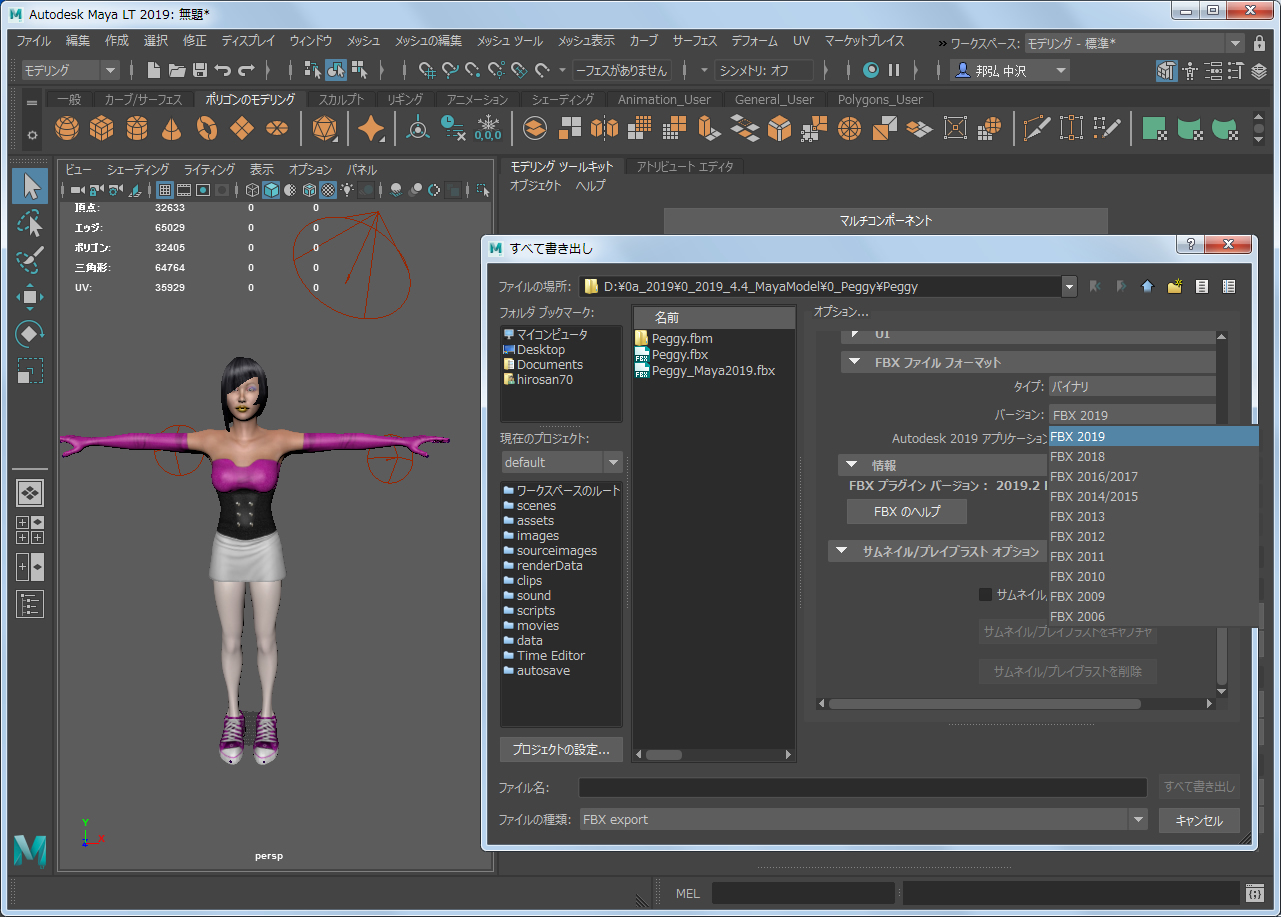The image size is (1281, 917).
Task: Open the single-pane layout in toolbox
Action: [x=30, y=493]
